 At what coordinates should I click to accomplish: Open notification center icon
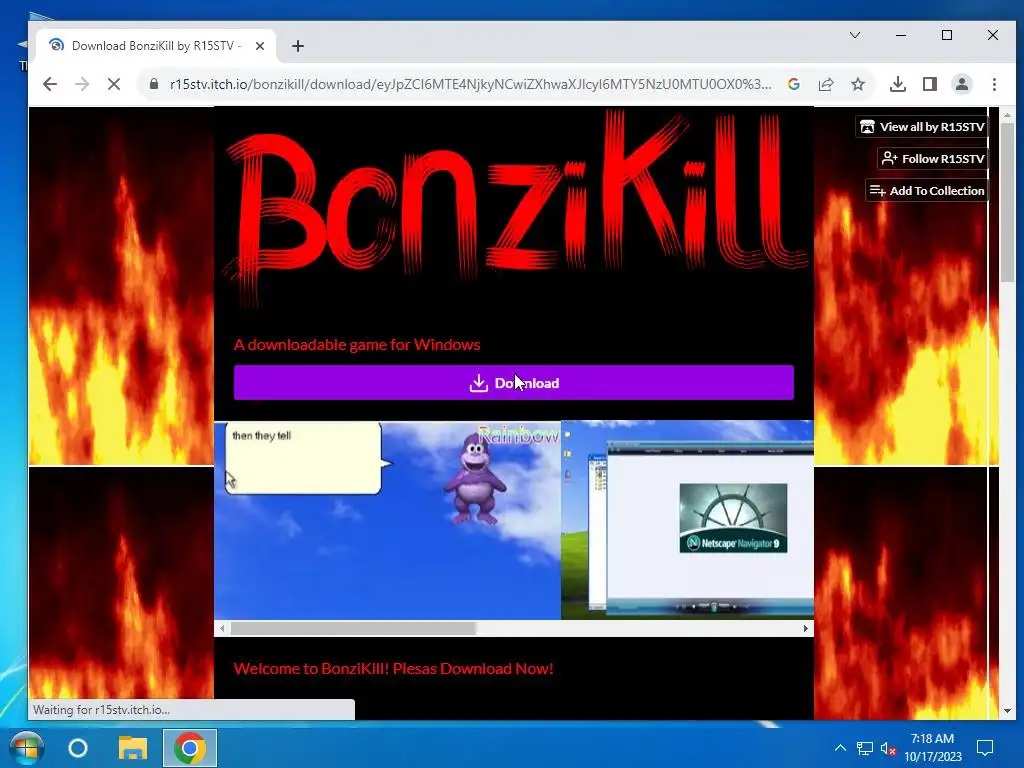[985, 748]
